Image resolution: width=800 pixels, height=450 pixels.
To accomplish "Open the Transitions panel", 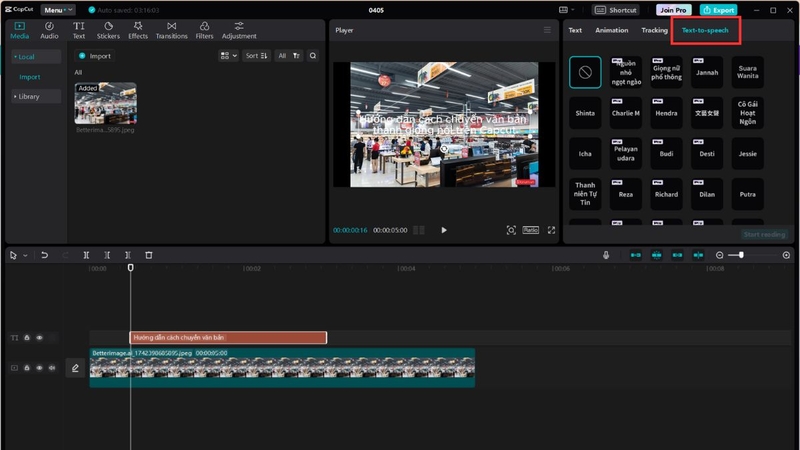I will (171, 30).
